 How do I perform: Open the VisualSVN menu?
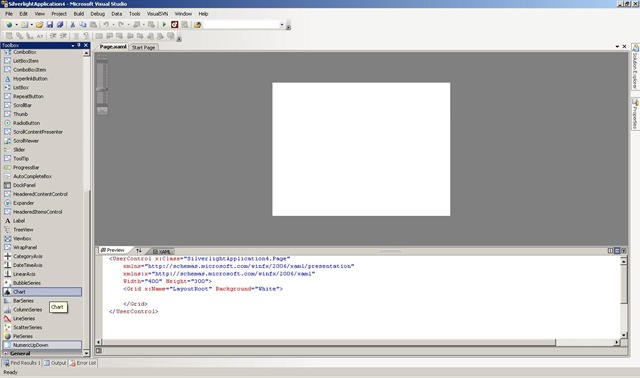pos(157,14)
